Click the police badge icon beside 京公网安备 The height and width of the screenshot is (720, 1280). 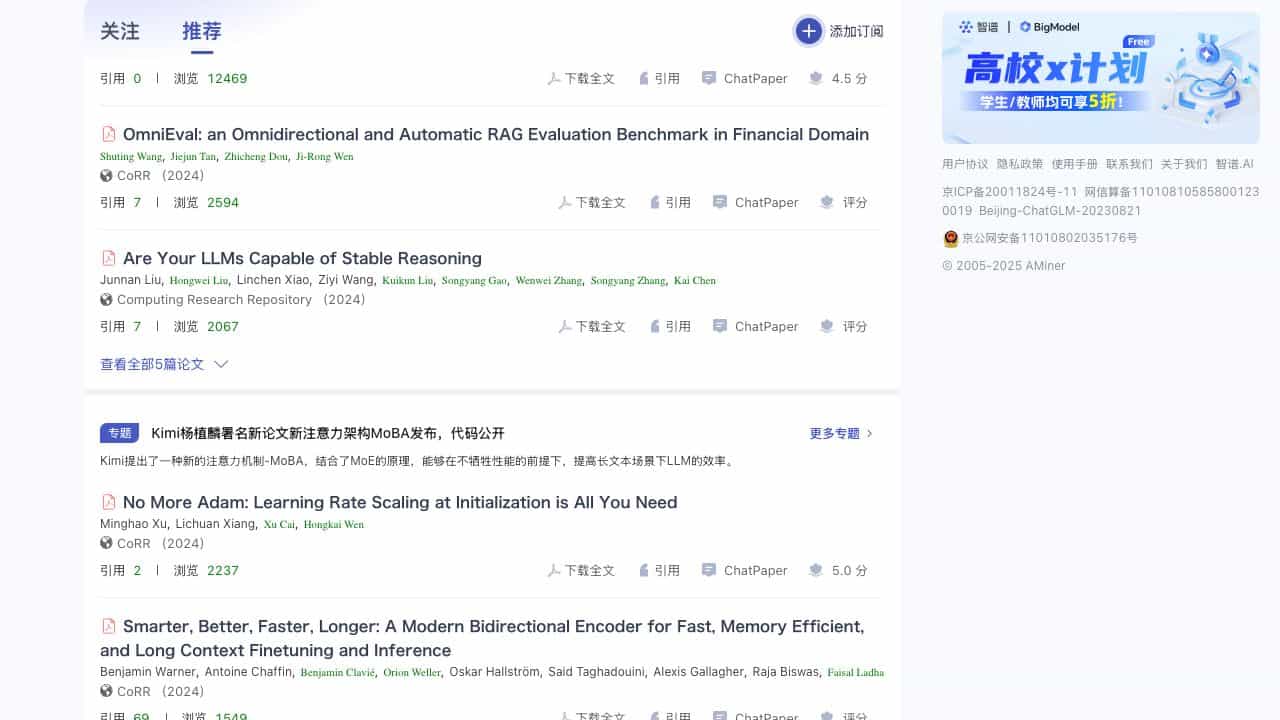pyautogui.click(x=951, y=238)
